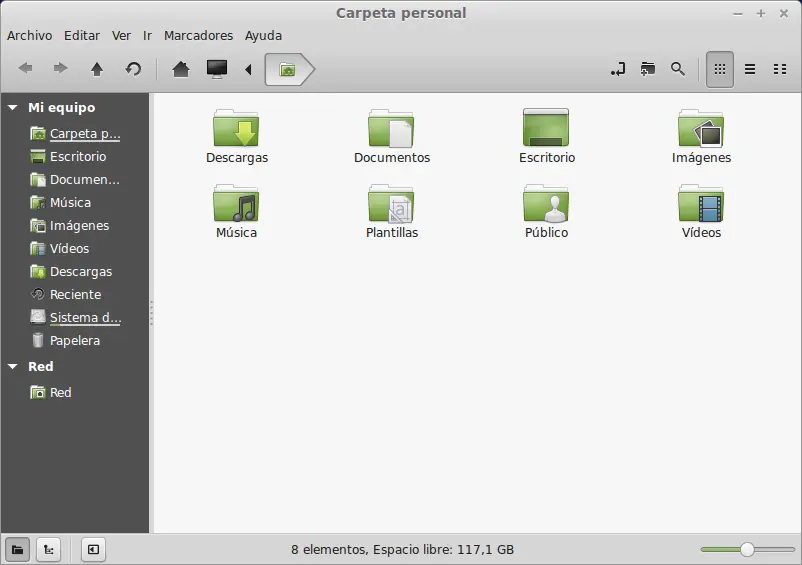Toggle the location entry mode icon
802x565 pixels.
point(618,69)
